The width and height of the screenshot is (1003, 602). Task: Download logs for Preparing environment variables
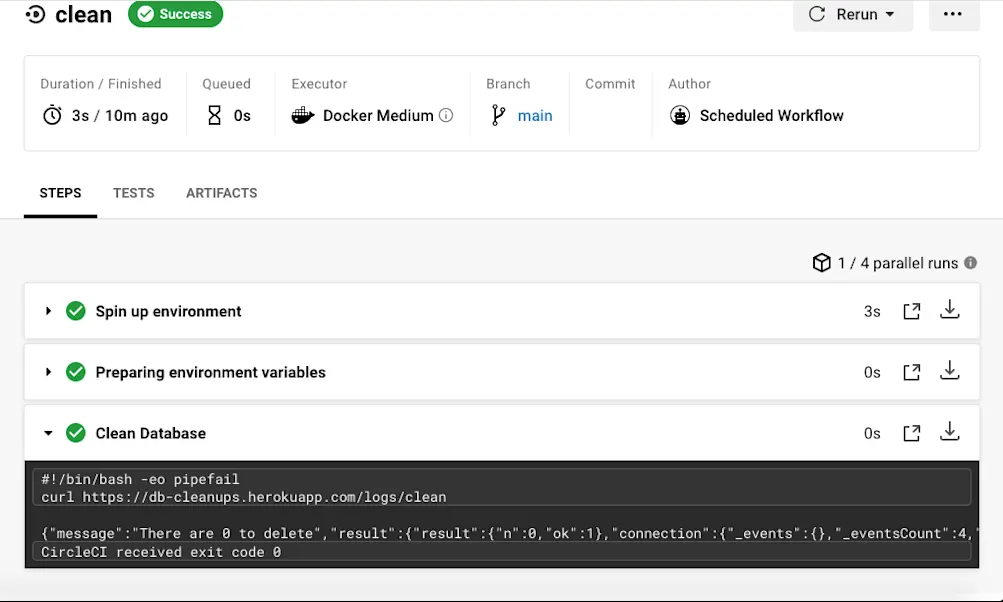tap(949, 371)
